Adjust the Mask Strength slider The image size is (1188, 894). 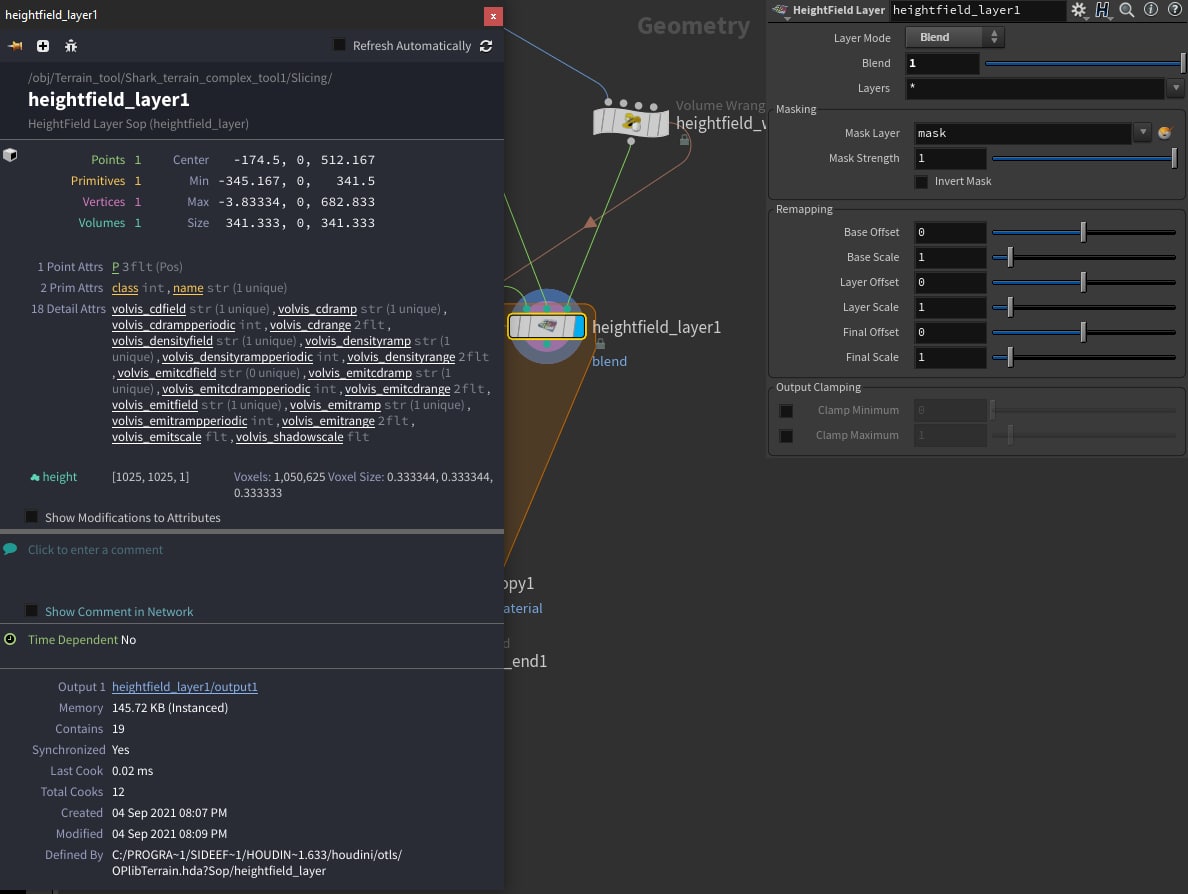pos(1084,158)
